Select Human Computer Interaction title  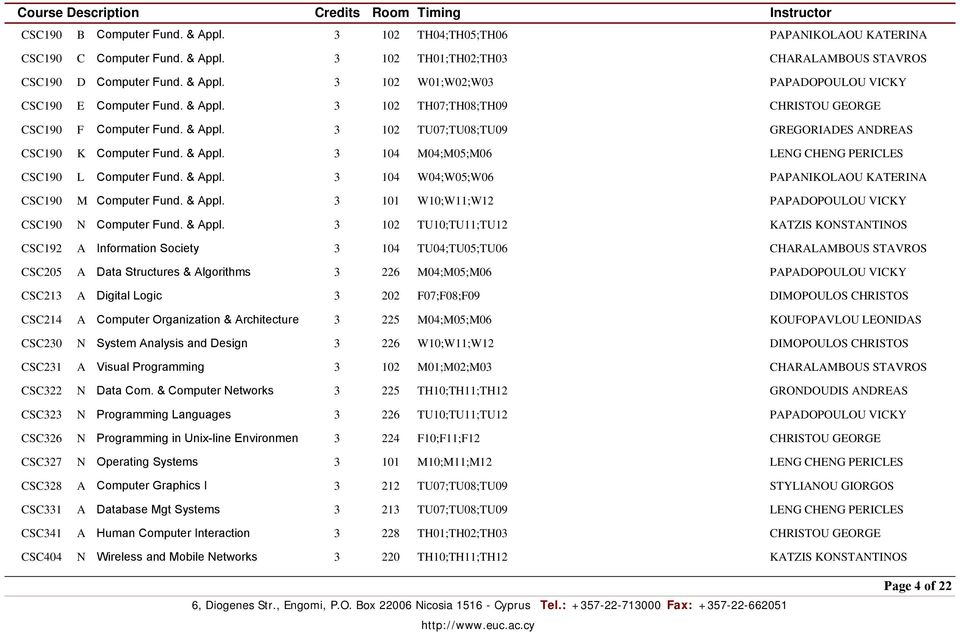click(173, 533)
